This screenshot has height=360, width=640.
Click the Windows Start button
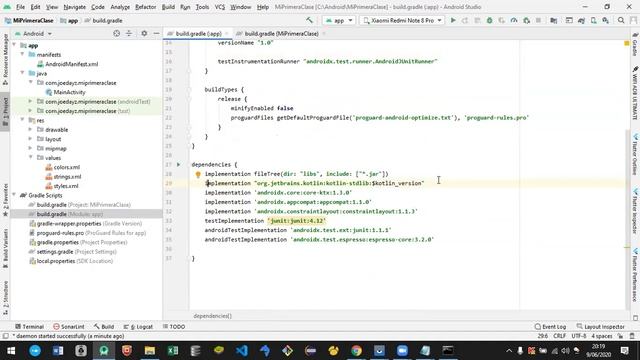[x=11, y=350]
